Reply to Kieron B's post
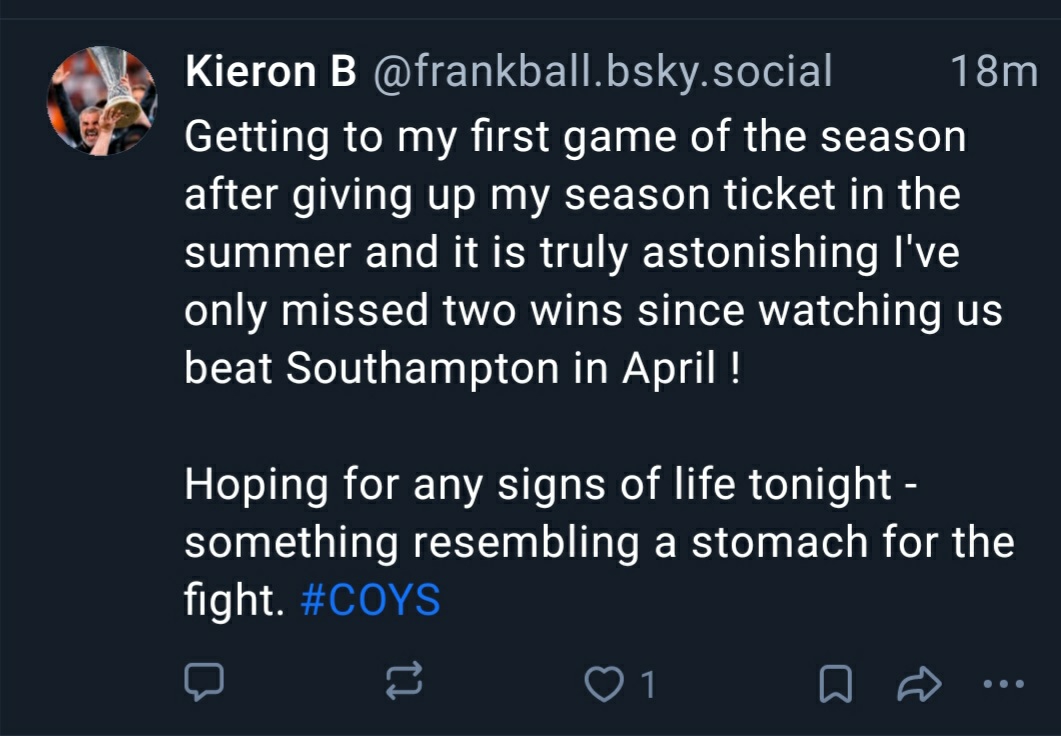The image size is (1061, 736). pos(204,683)
